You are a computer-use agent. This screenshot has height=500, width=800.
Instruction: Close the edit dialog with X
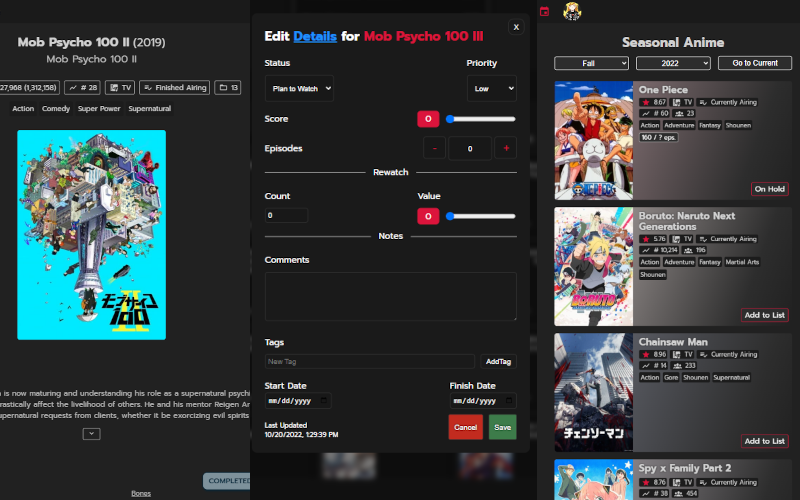516,27
